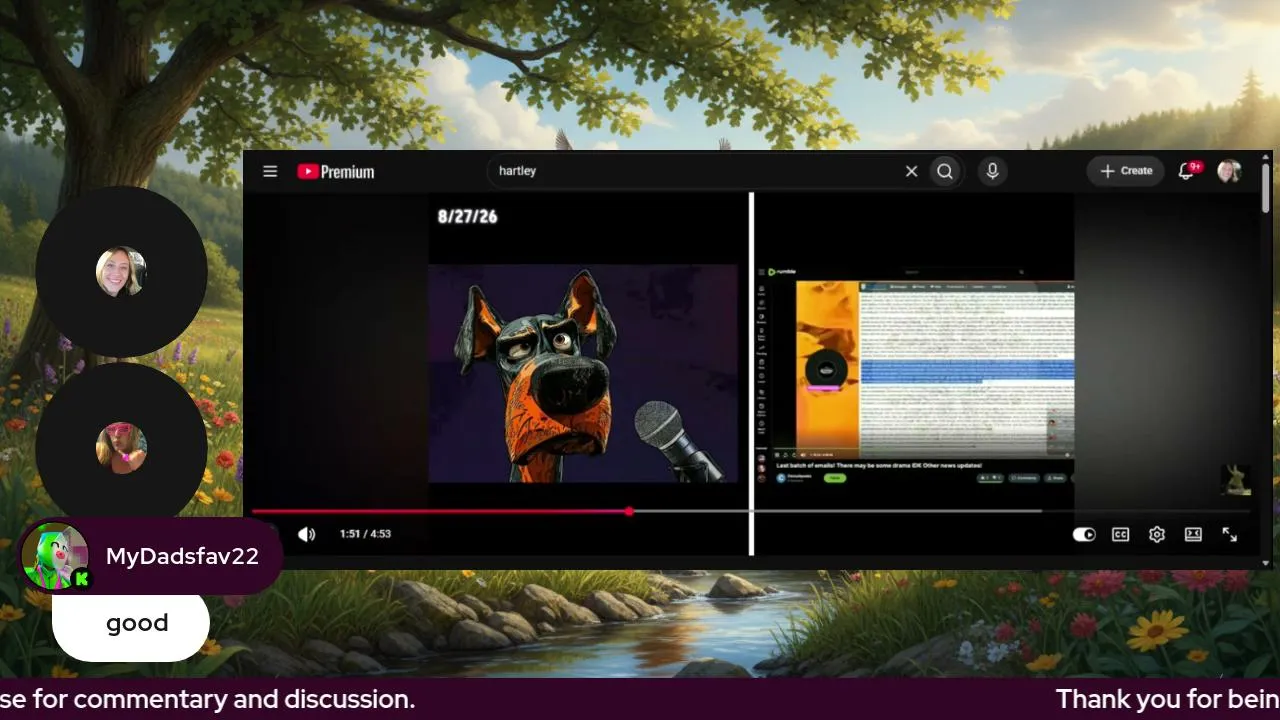The width and height of the screenshot is (1280, 720).
Task: Go to YouTube Premium home via logo
Action: [336, 171]
